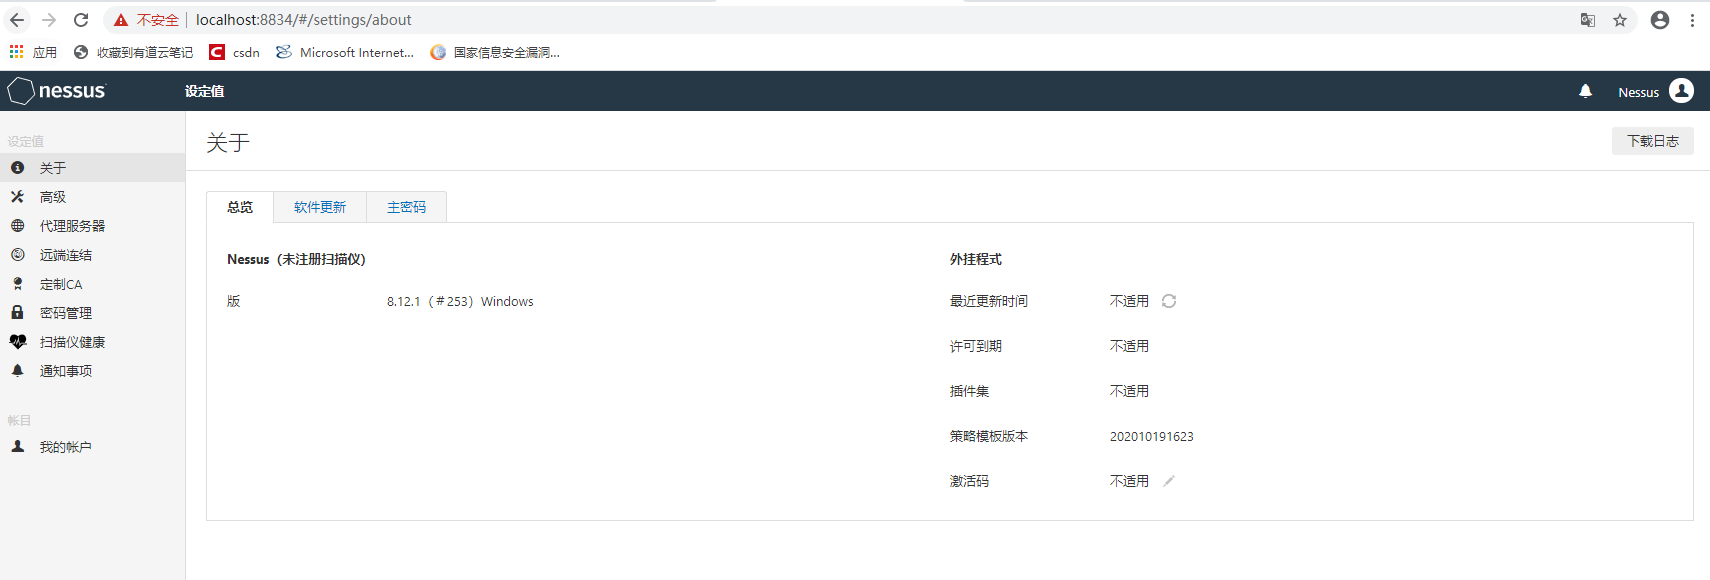Screen dimensions: 1710x580
Task: Switch to the 总览 tab
Action: coord(240,207)
